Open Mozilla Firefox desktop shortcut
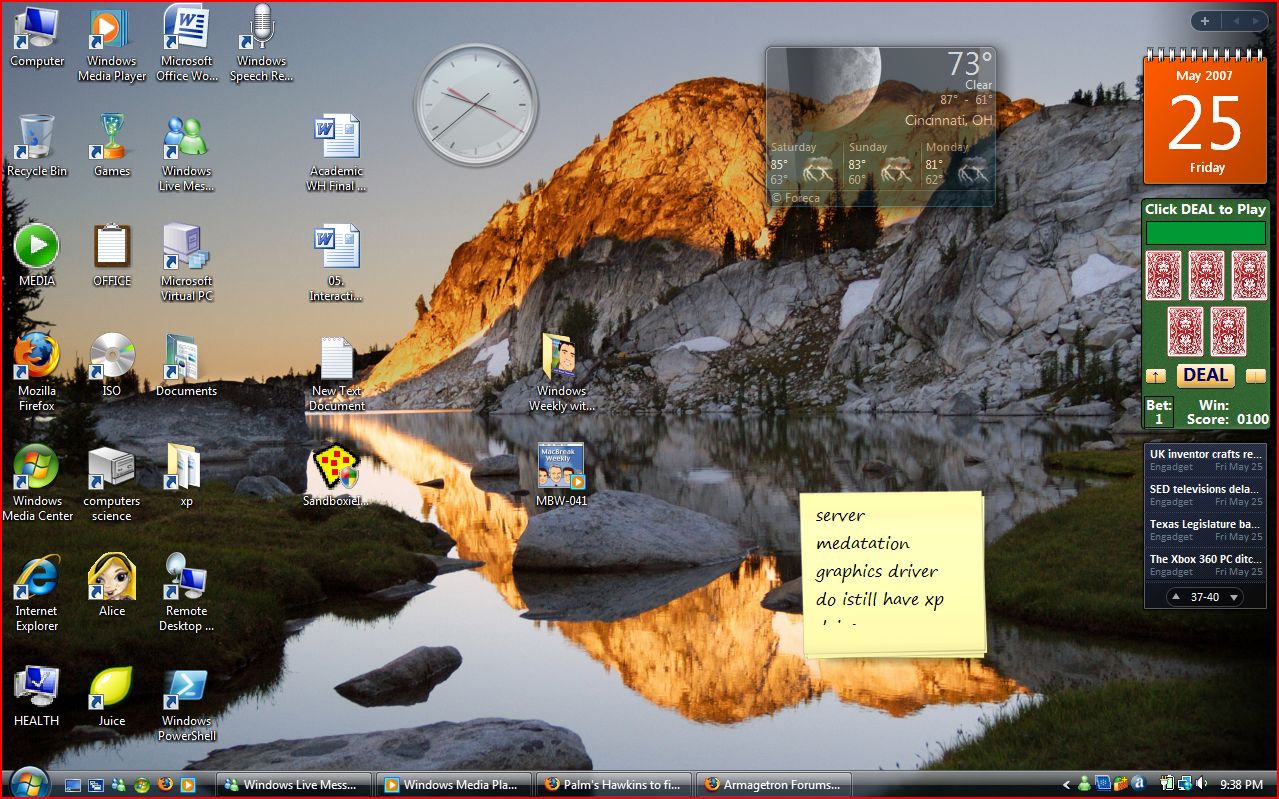 pos(36,358)
